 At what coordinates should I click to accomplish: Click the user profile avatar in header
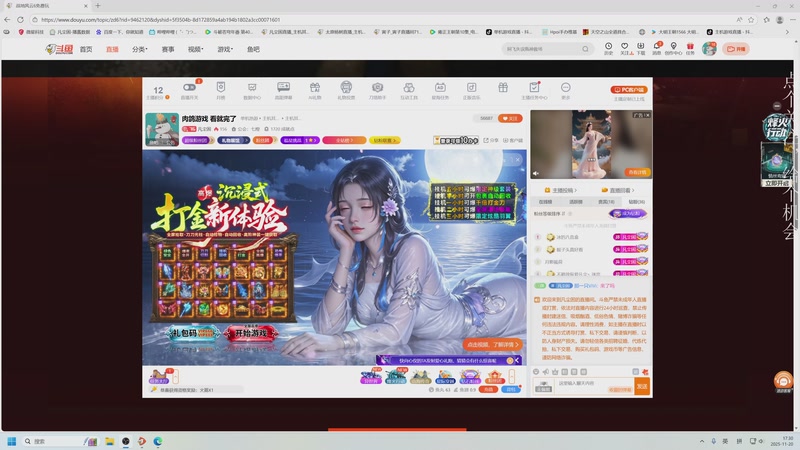(709, 49)
